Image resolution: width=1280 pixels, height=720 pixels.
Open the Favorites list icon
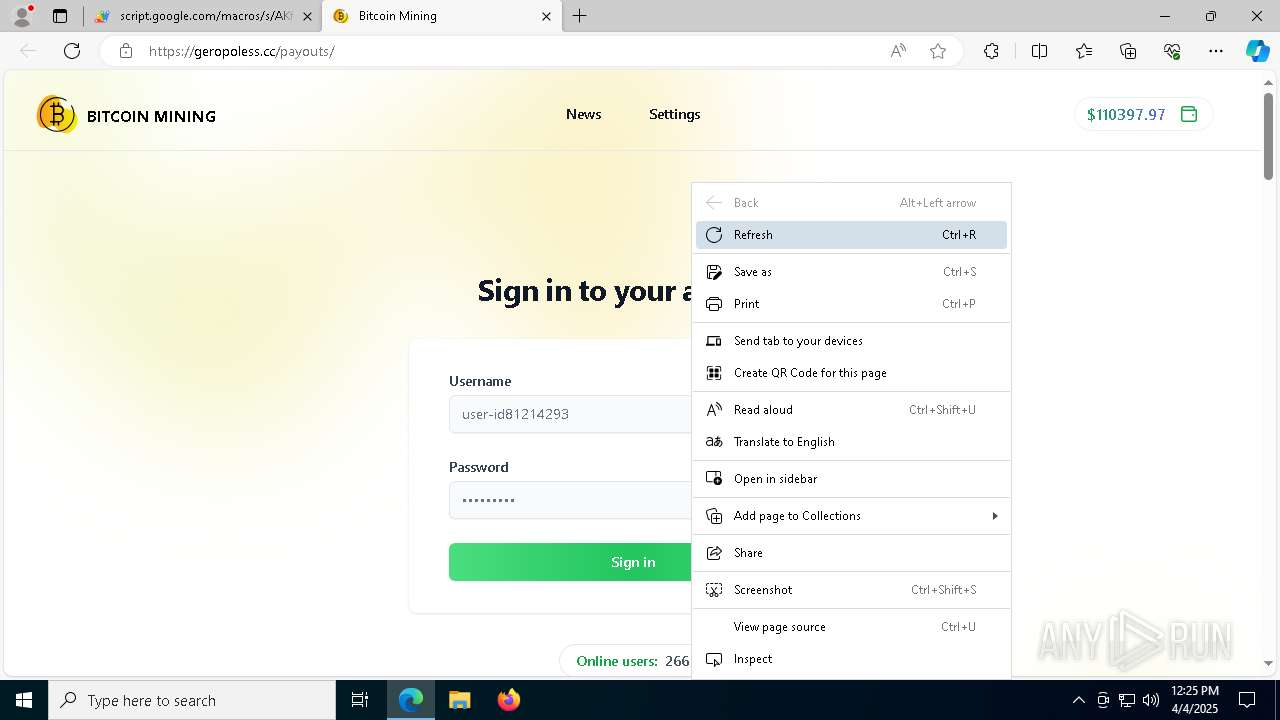[x=1084, y=51]
